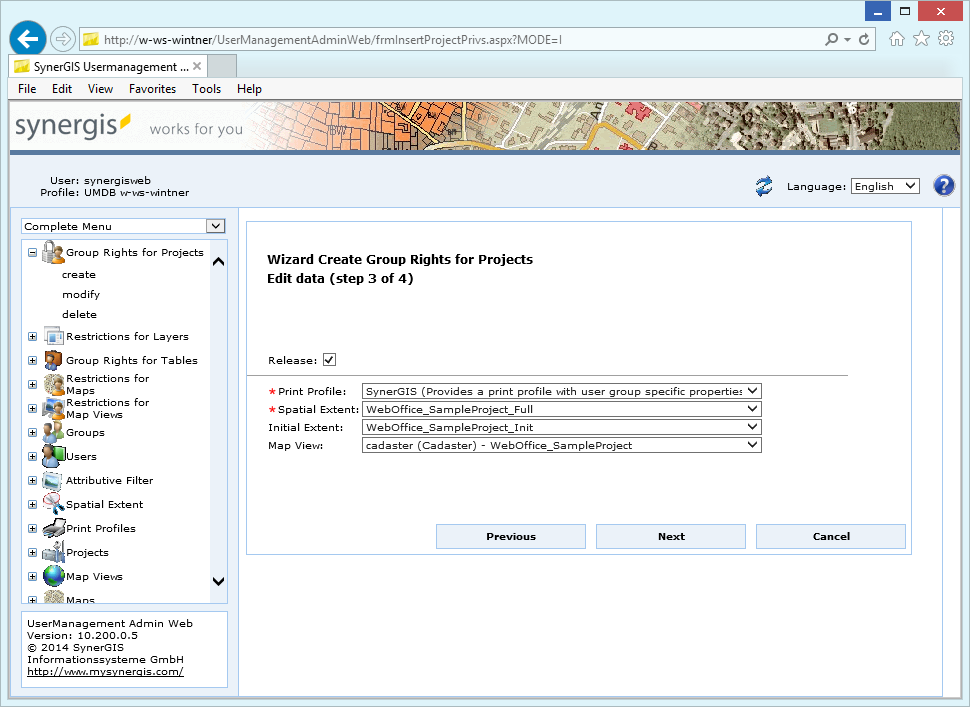
Task: Click the refresh arrows icon near Language
Action: tap(763, 186)
